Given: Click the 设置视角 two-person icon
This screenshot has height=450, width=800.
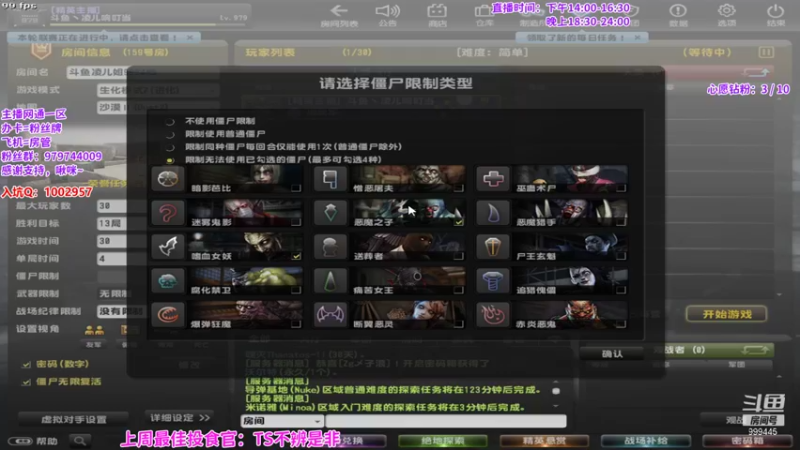Looking at the screenshot, I should point(94,331).
